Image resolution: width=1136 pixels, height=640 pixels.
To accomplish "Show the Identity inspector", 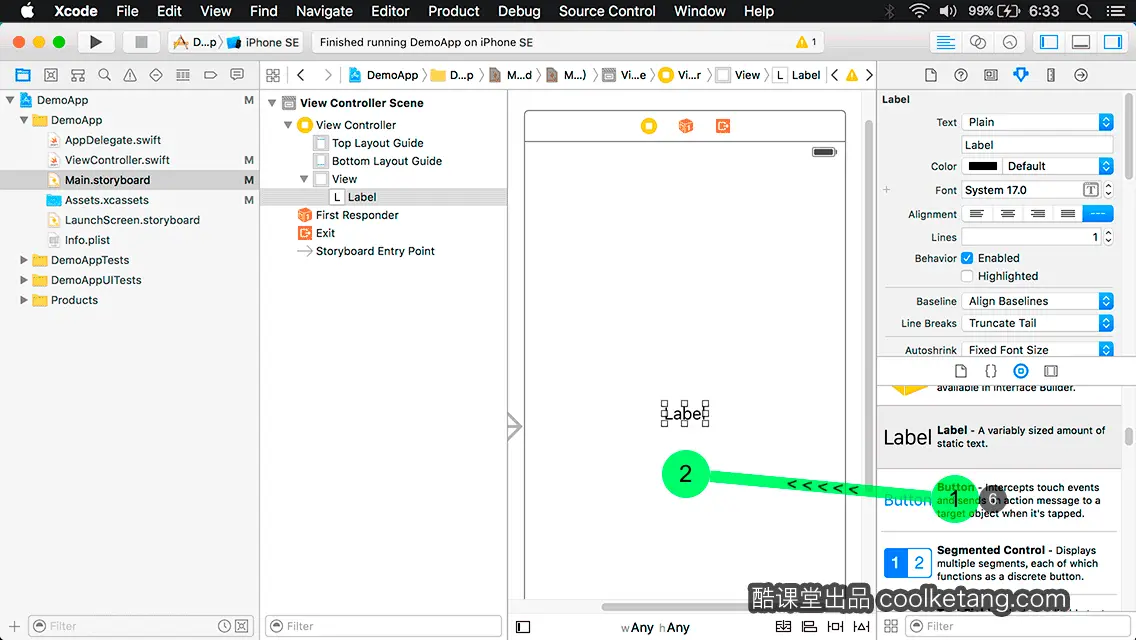I will pyautogui.click(x=990, y=75).
